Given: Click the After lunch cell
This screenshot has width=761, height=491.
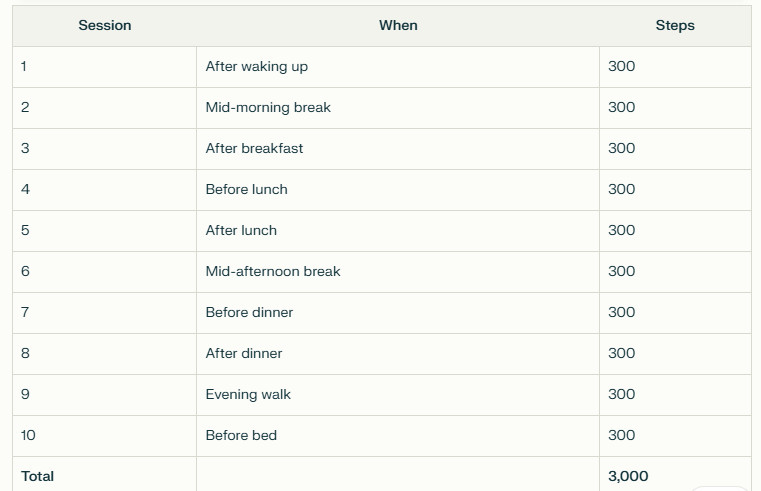Looking at the screenshot, I should [398, 231].
